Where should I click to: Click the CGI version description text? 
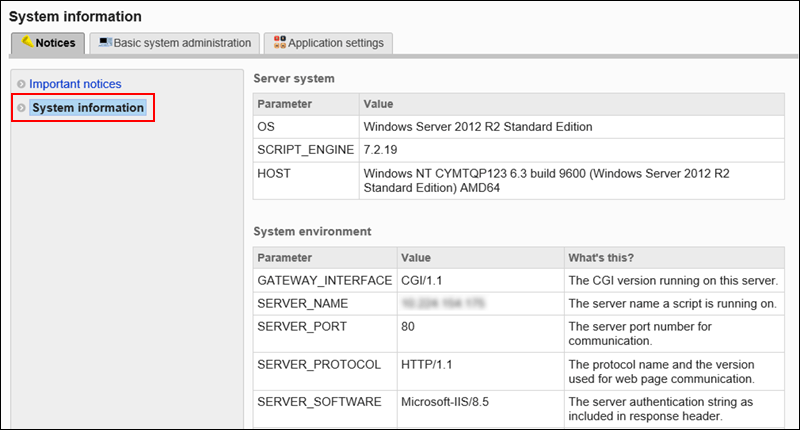click(x=673, y=281)
